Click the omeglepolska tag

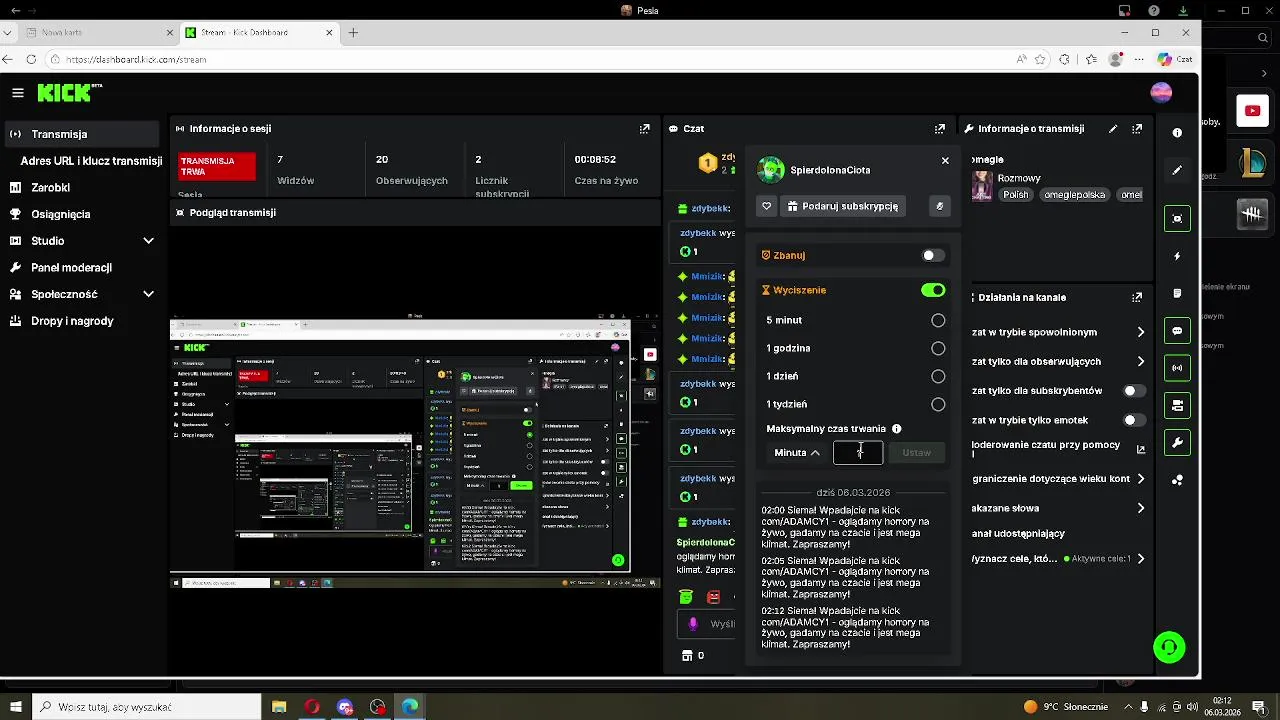tap(1075, 195)
